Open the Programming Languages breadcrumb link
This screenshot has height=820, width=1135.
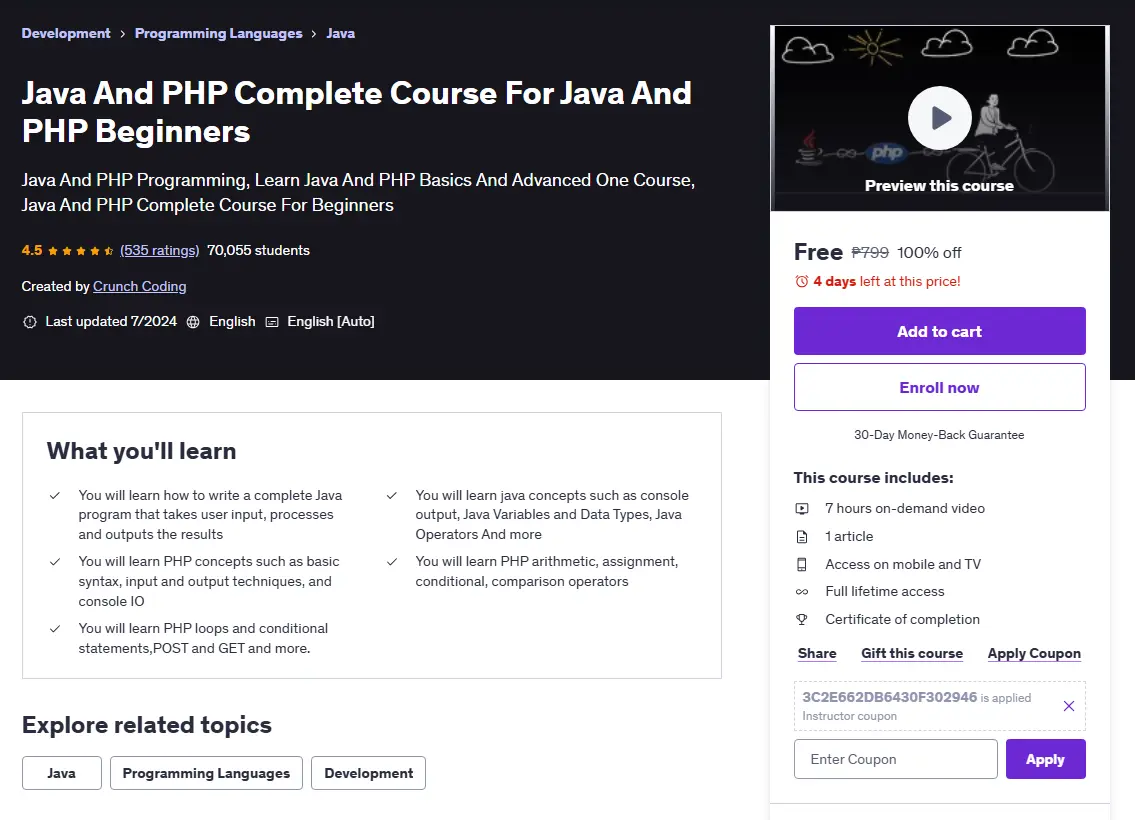219,33
